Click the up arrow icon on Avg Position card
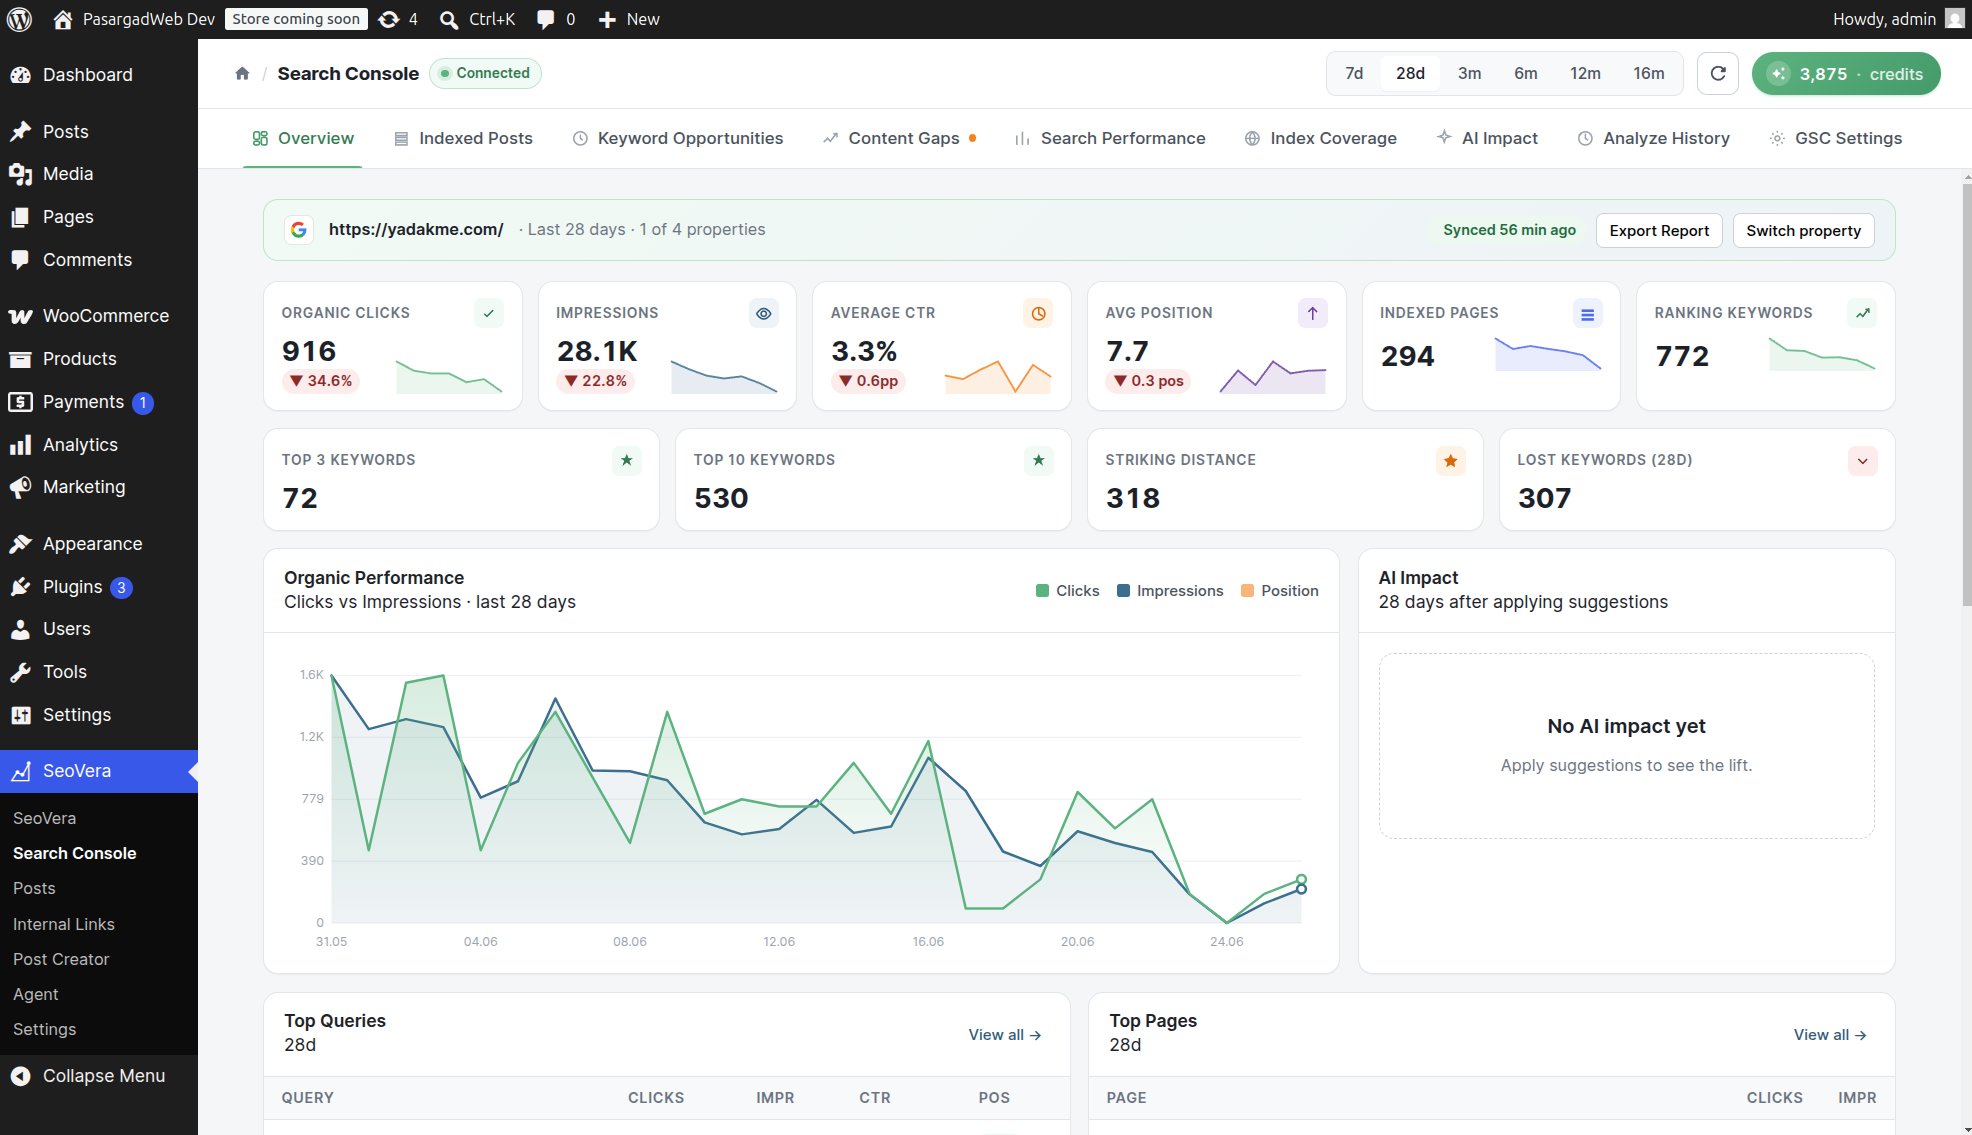The width and height of the screenshot is (1972, 1135). [1312, 313]
